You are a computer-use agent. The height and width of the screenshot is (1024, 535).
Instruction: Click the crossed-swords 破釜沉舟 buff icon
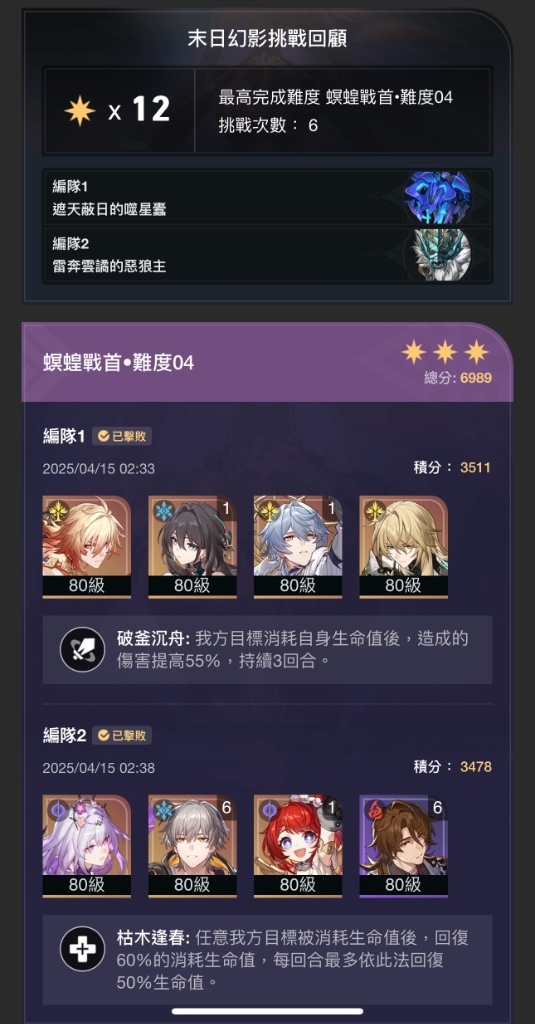[x=83, y=649]
